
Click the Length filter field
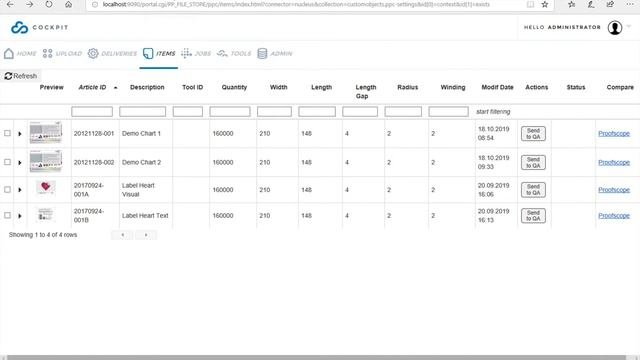coord(317,111)
